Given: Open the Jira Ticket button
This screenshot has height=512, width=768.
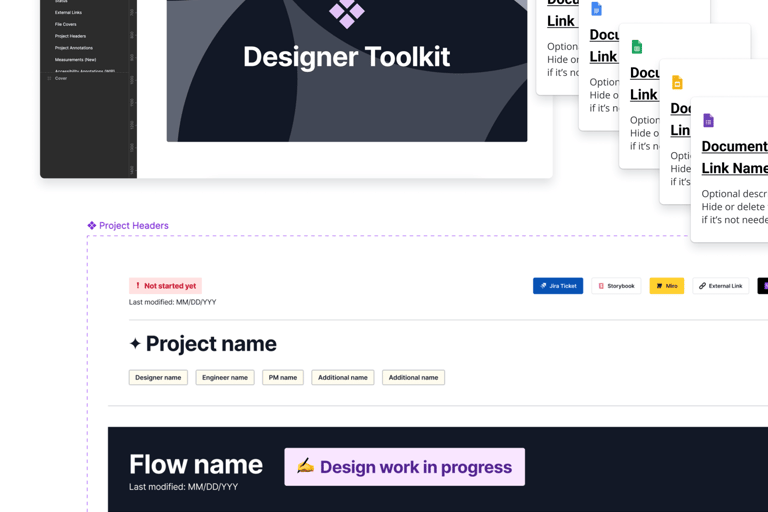Looking at the screenshot, I should [558, 286].
